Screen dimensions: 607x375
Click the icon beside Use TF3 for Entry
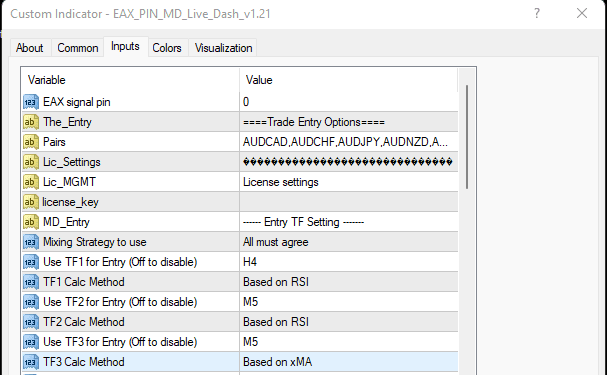(x=31, y=342)
